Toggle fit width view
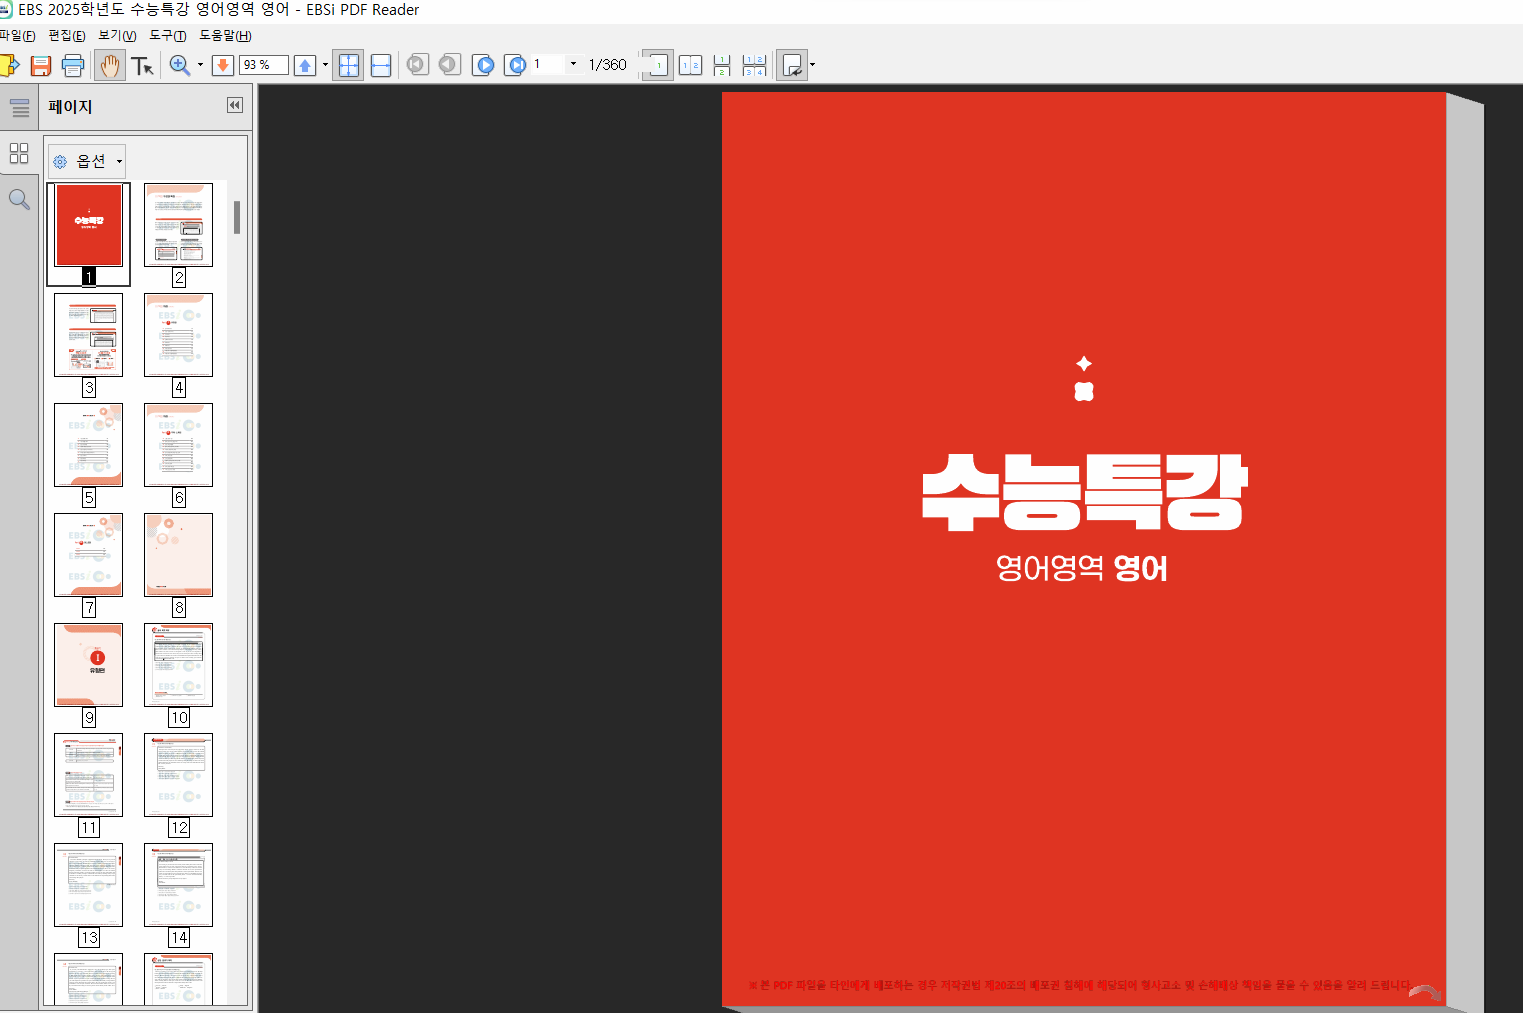The width and height of the screenshot is (1523, 1013). [381, 66]
